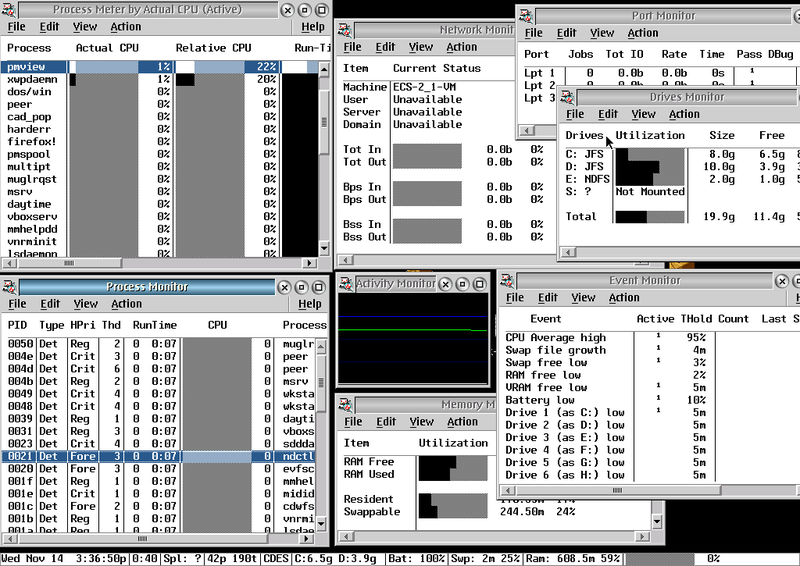Screen dimensions: 800x566
Task: Open Process Monitor window system menu icon
Action: click(9, 287)
